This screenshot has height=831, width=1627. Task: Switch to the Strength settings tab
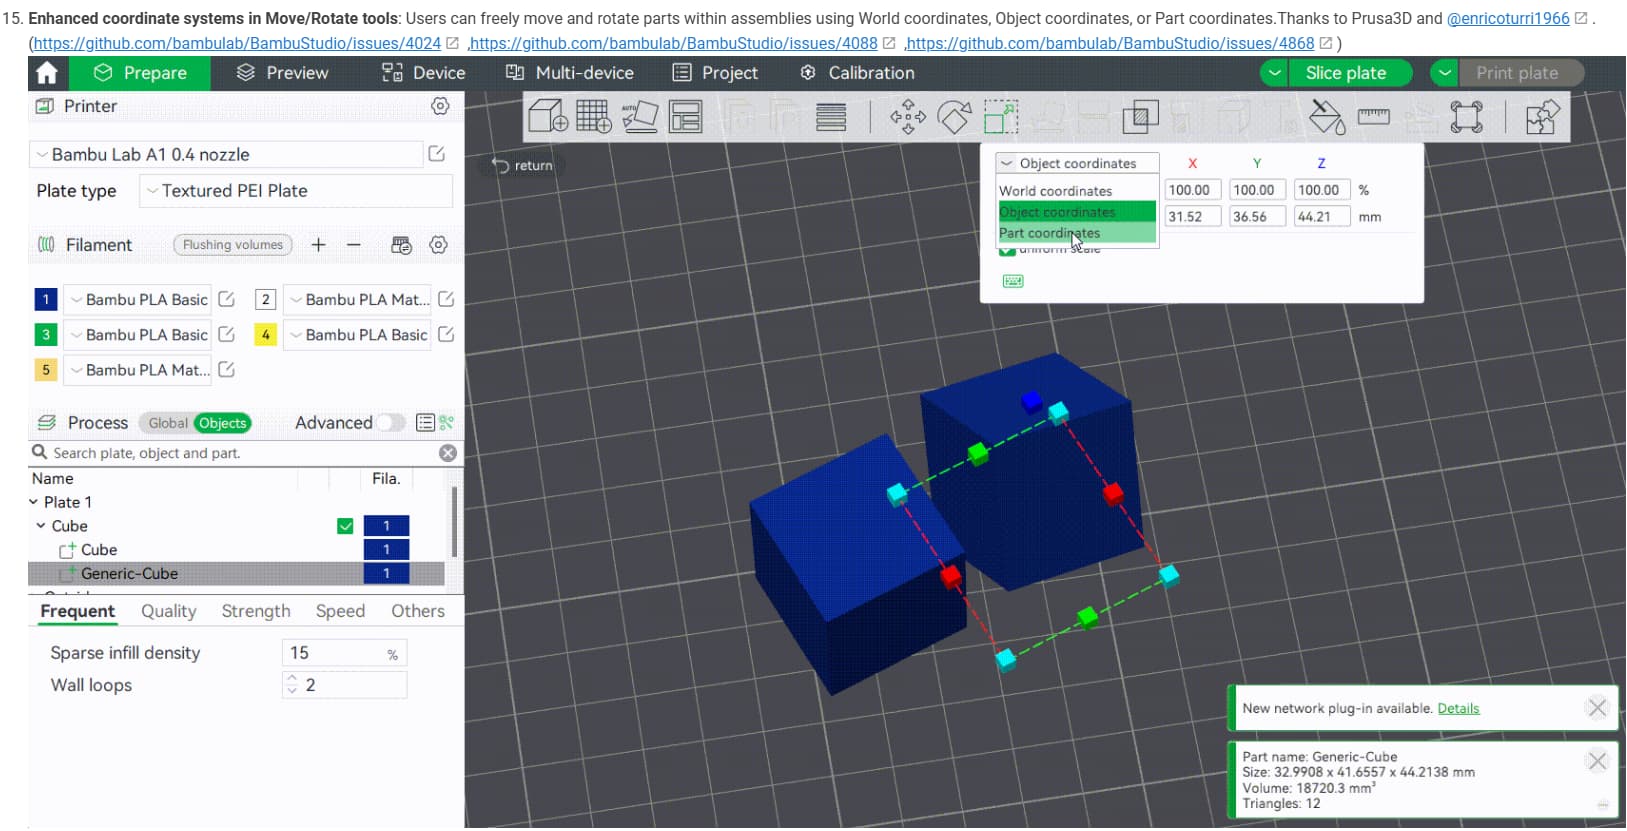click(256, 611)
